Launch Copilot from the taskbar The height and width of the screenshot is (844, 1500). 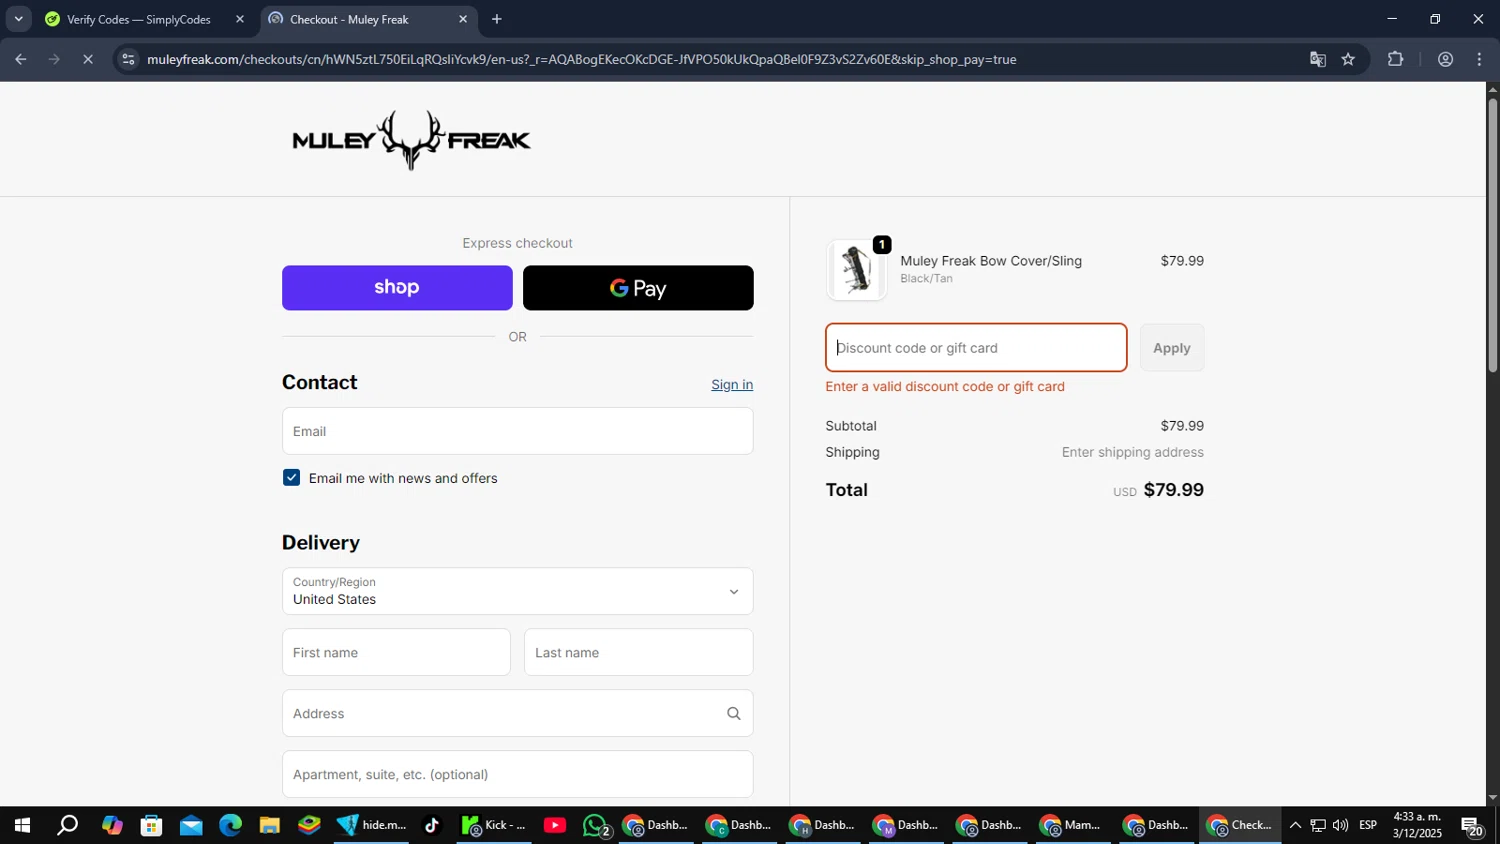point(112,825)
